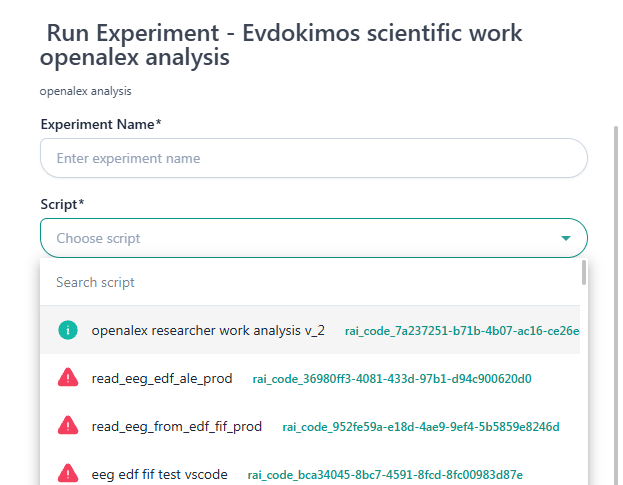623x485 pixels.
Task: Select openalex researcher work analysis v_2 option
Action: point(208,330)
